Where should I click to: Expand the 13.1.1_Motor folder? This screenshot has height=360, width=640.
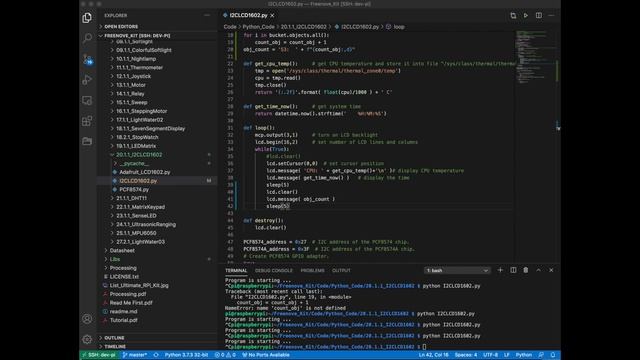[131, 85]
